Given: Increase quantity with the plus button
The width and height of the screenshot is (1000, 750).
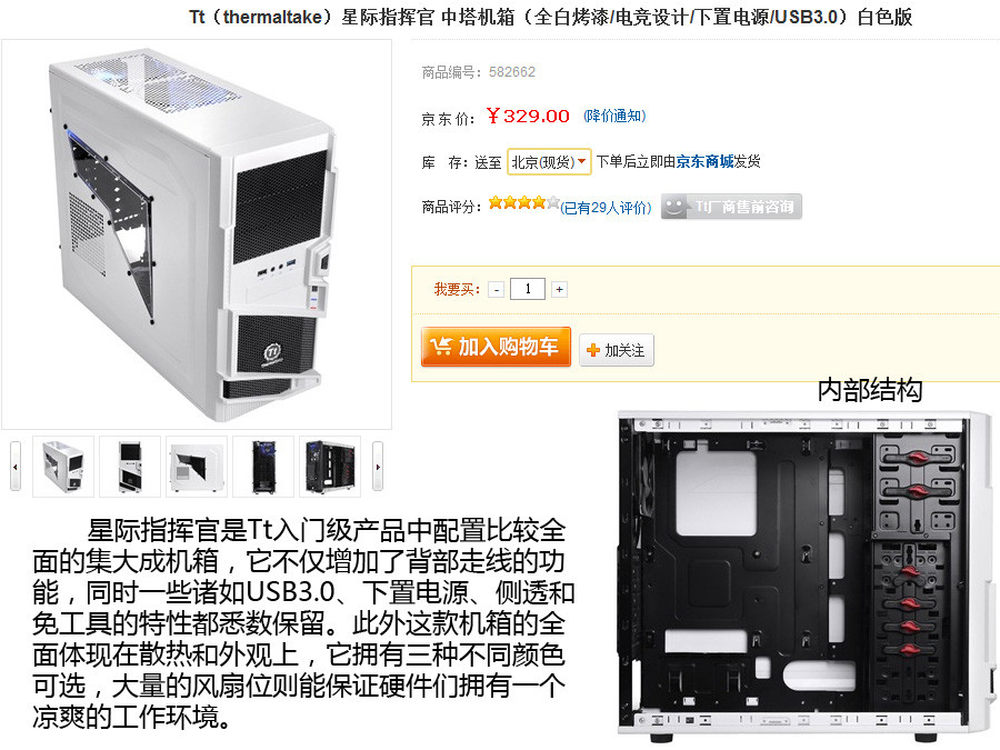Looking at the screenshot, I should [559, 290].
